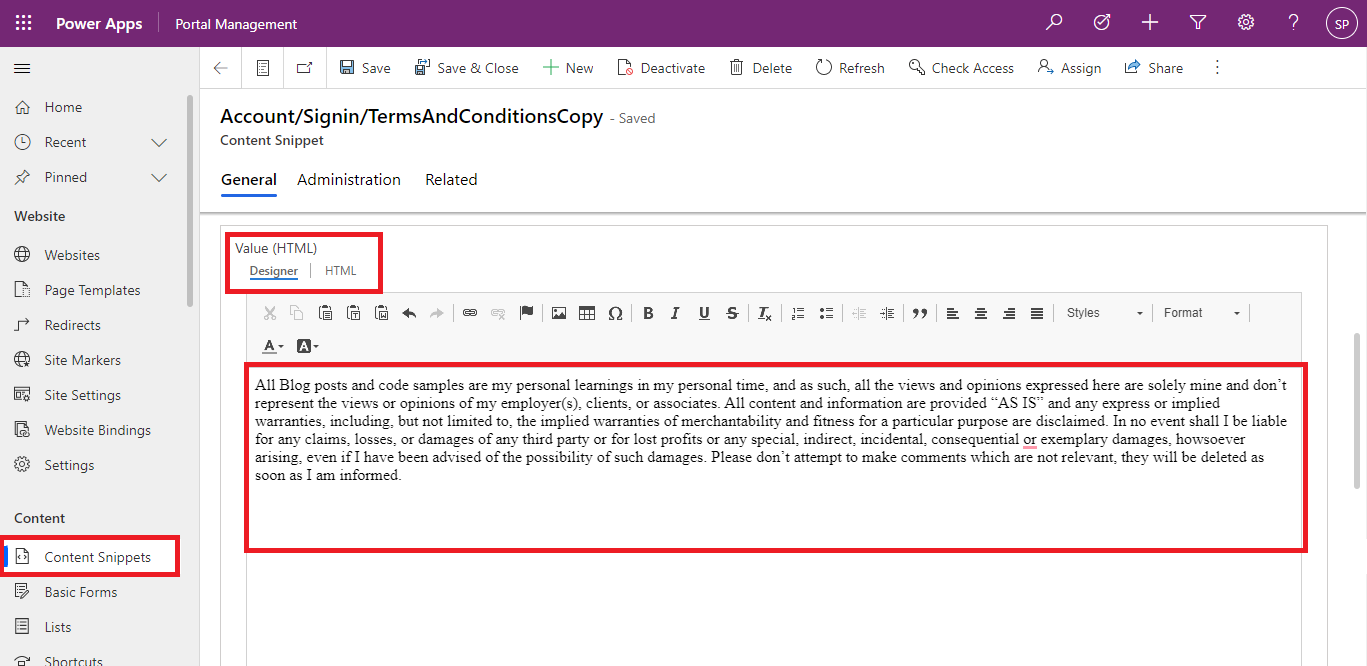Toggle underline formatting
This screenshot has height=666, width=1367.
coord(704,313)
